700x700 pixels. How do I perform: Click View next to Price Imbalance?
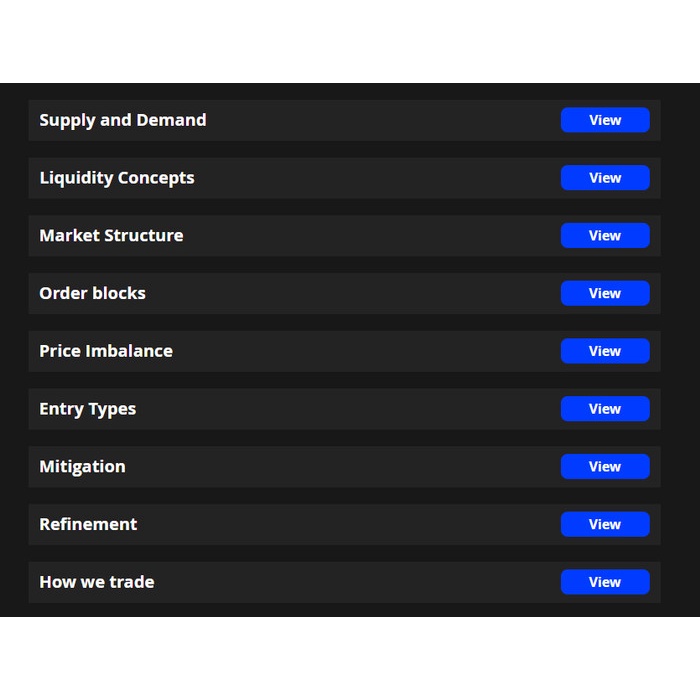point(604,351)
